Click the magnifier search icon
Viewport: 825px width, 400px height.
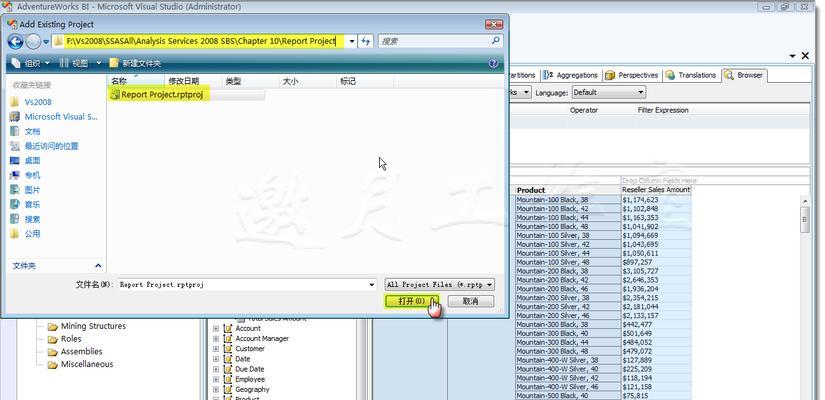[x=496, y=41]
